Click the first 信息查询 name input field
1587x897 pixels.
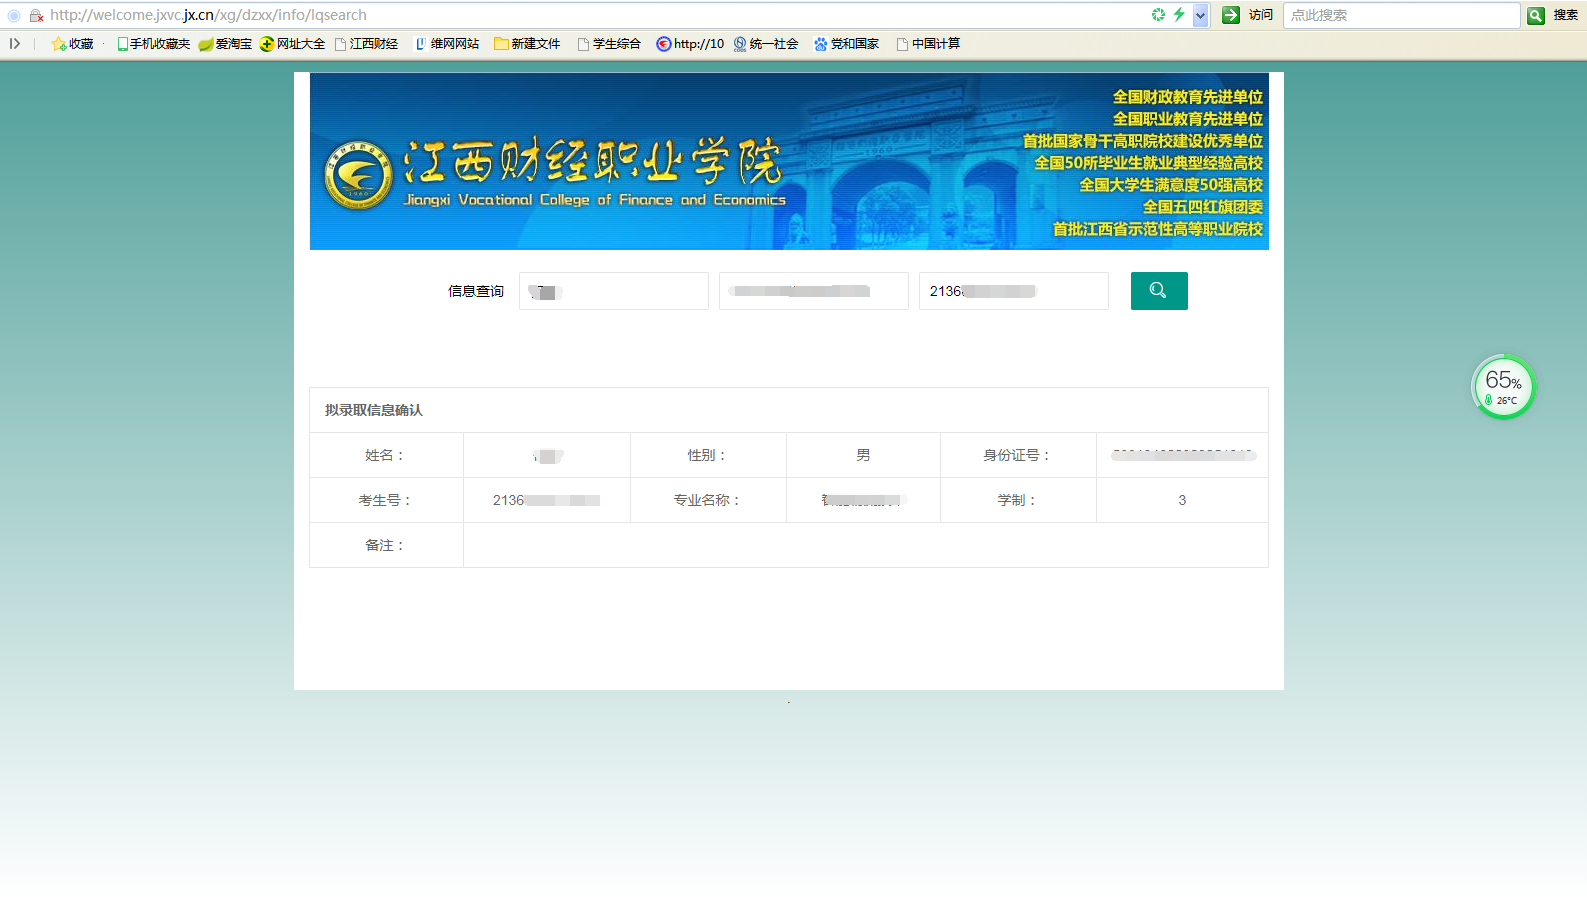pyautogui.click(x=613, y=291)
